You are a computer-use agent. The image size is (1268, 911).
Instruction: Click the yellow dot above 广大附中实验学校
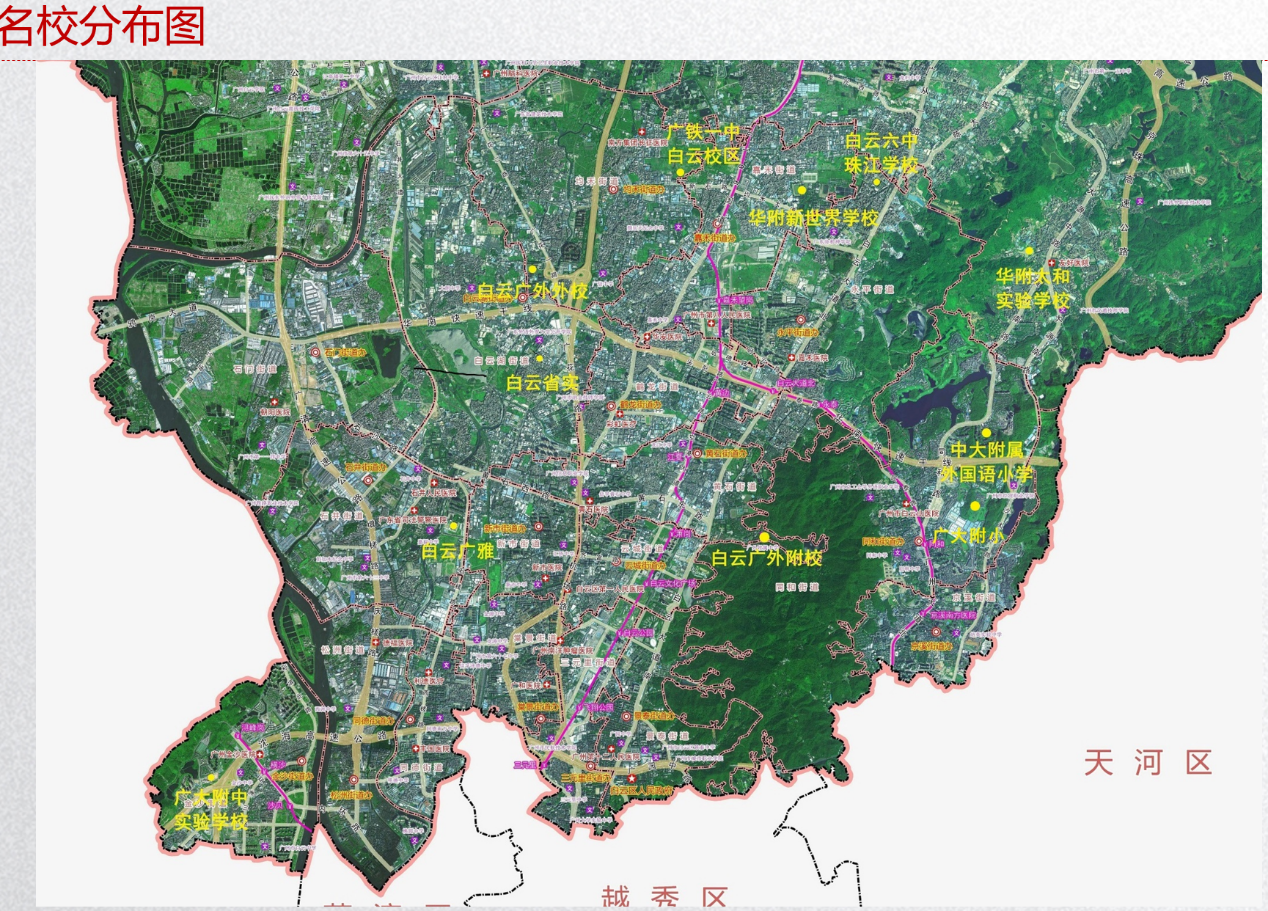click(212, 777)
